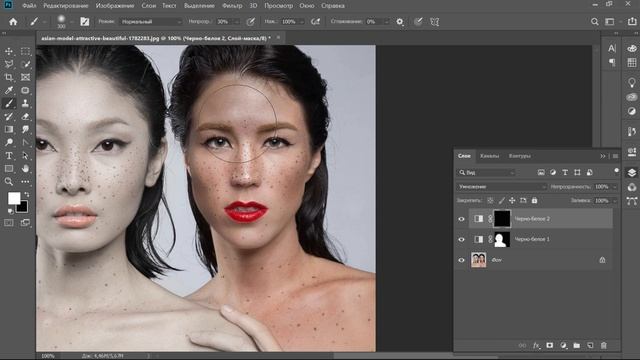Open the layer blend mode Умножение dropdown
The width and height of the screenshot is (640, 360).
[x=501, y=187]
